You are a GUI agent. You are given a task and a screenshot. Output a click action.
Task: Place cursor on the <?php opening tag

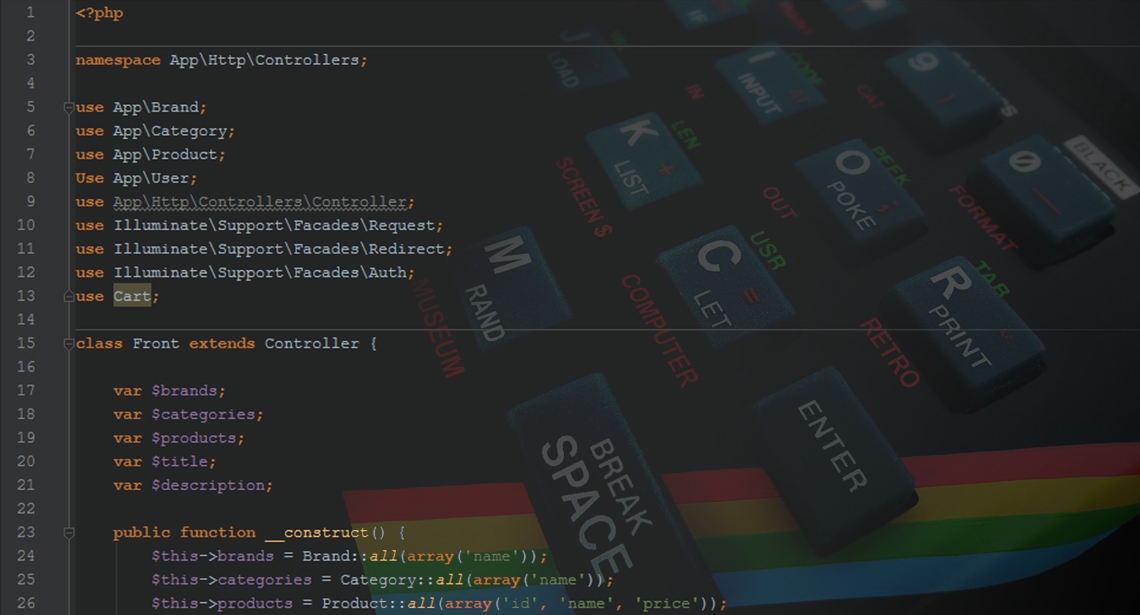(99, 13)
